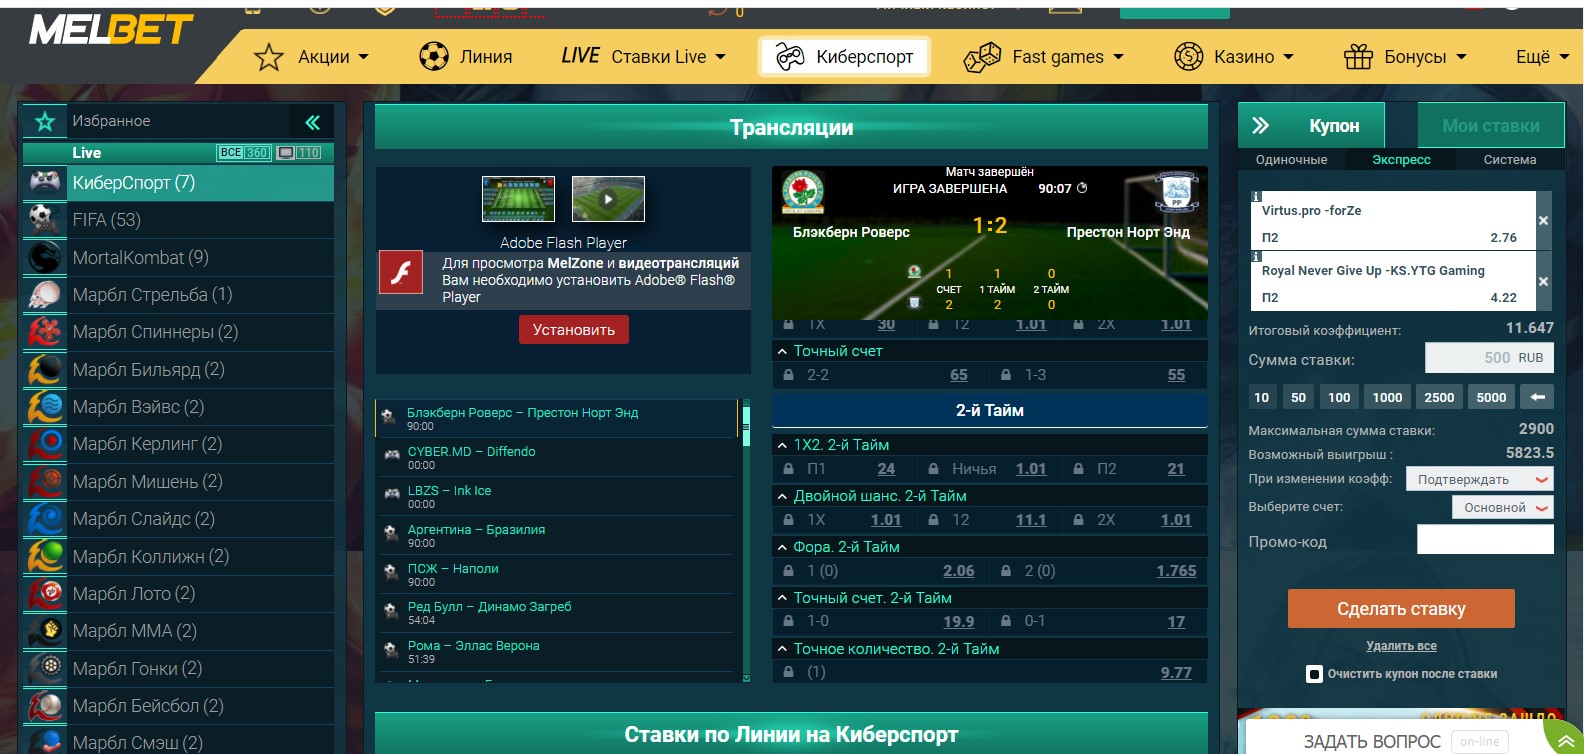Click info icon on Virtus.pro bet
The image size is (1584, 754).
coord(1257,196)
